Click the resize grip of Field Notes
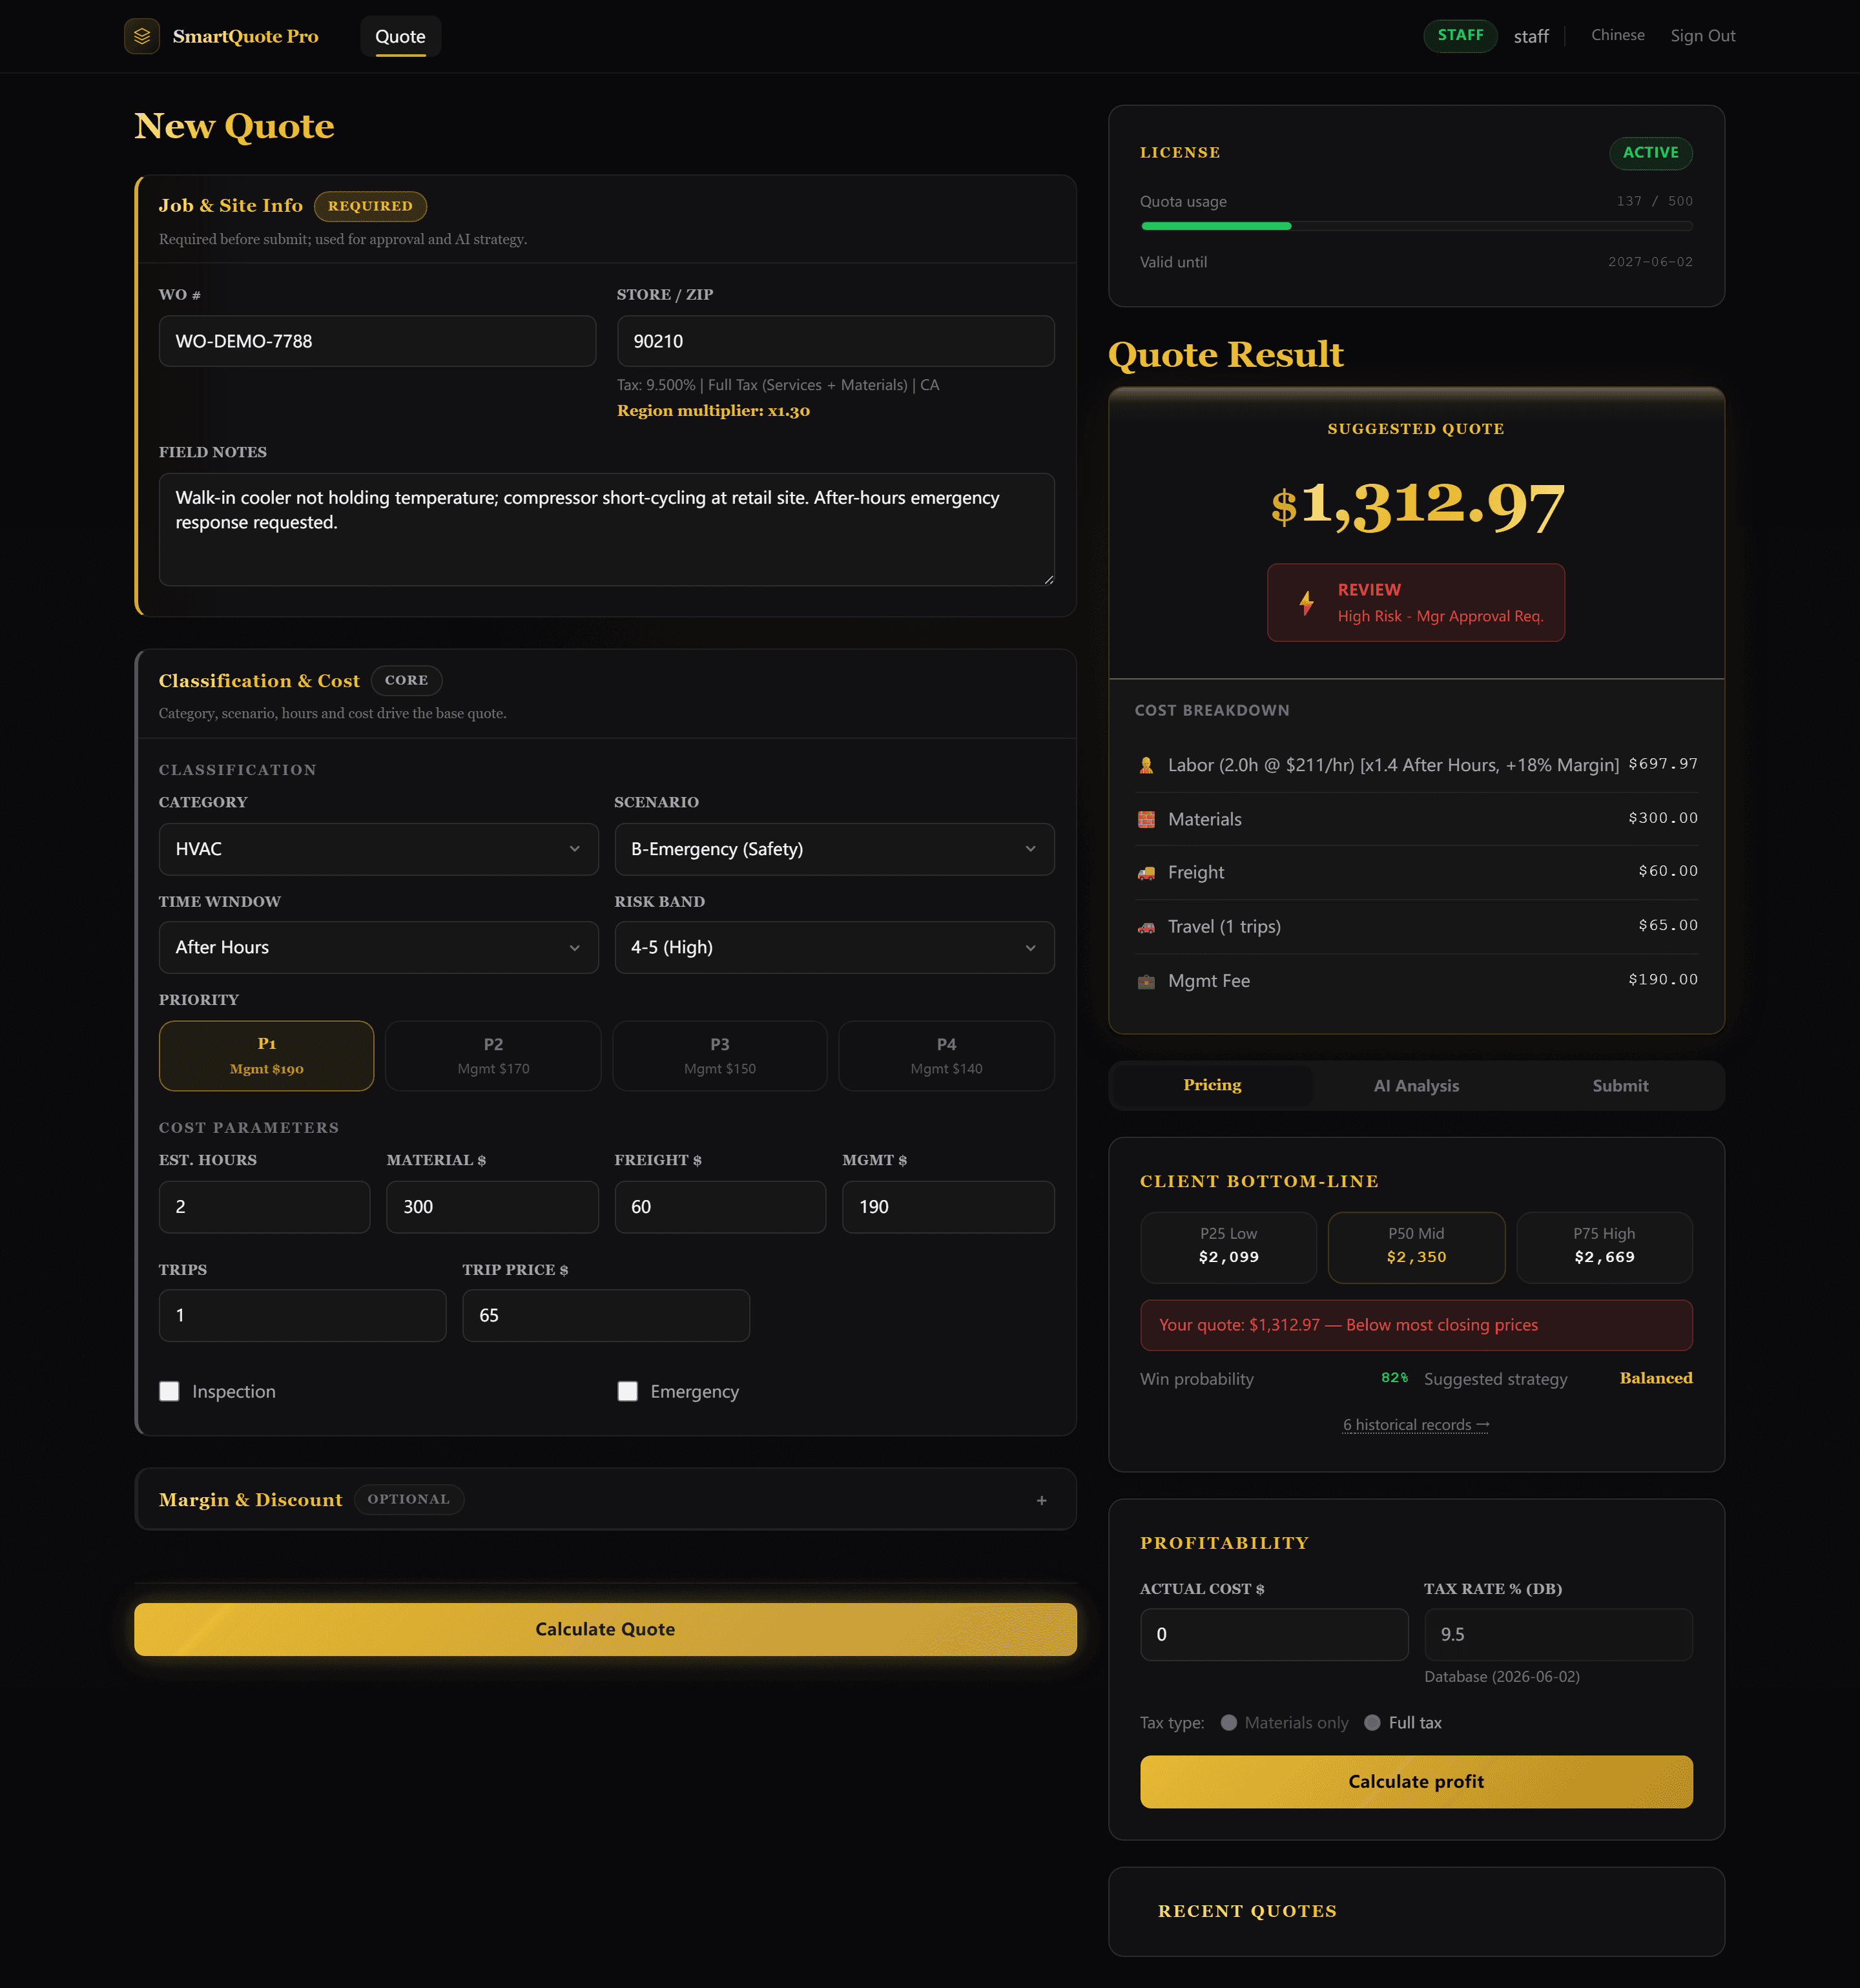The width and height of the screenshot is (1860, 1988). coord(1048,579)
